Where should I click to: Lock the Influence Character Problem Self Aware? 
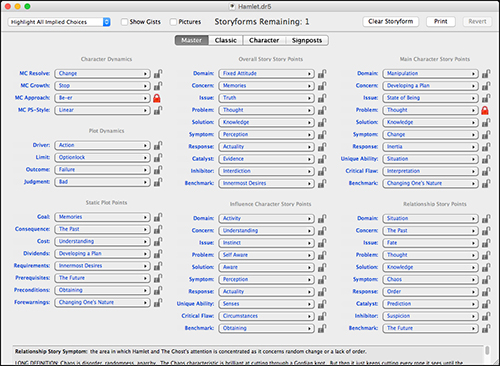click(322, 255)
